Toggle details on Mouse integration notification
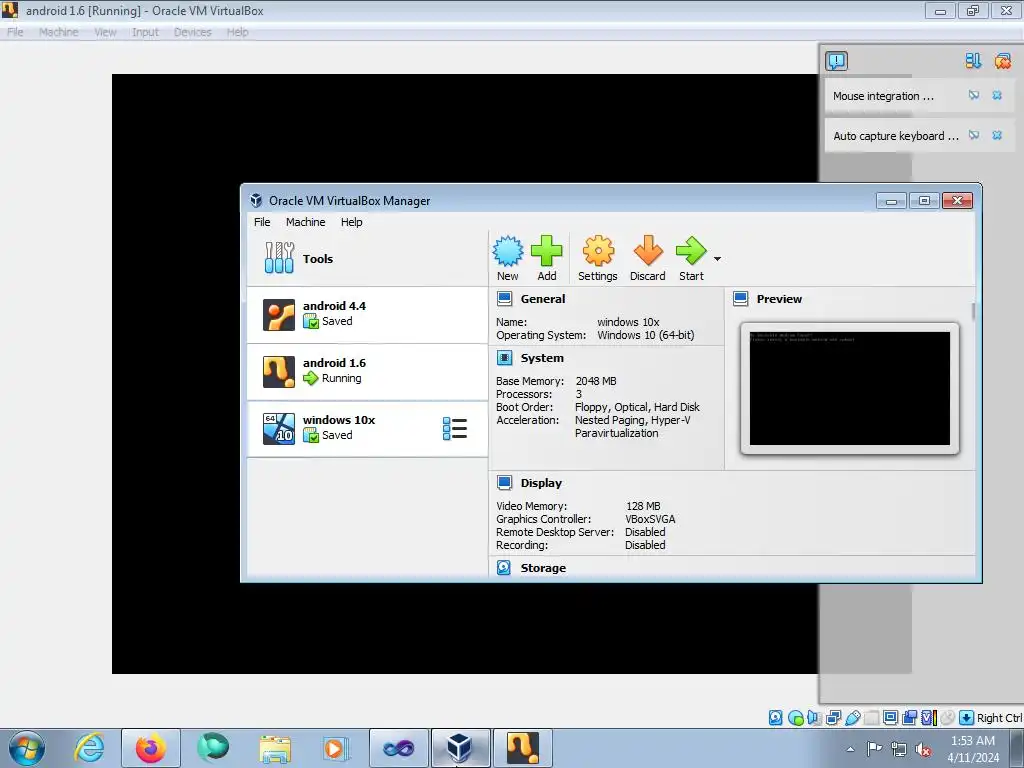Image resolution: width=1024 pixels, height=768 pixels. [974, 95]
